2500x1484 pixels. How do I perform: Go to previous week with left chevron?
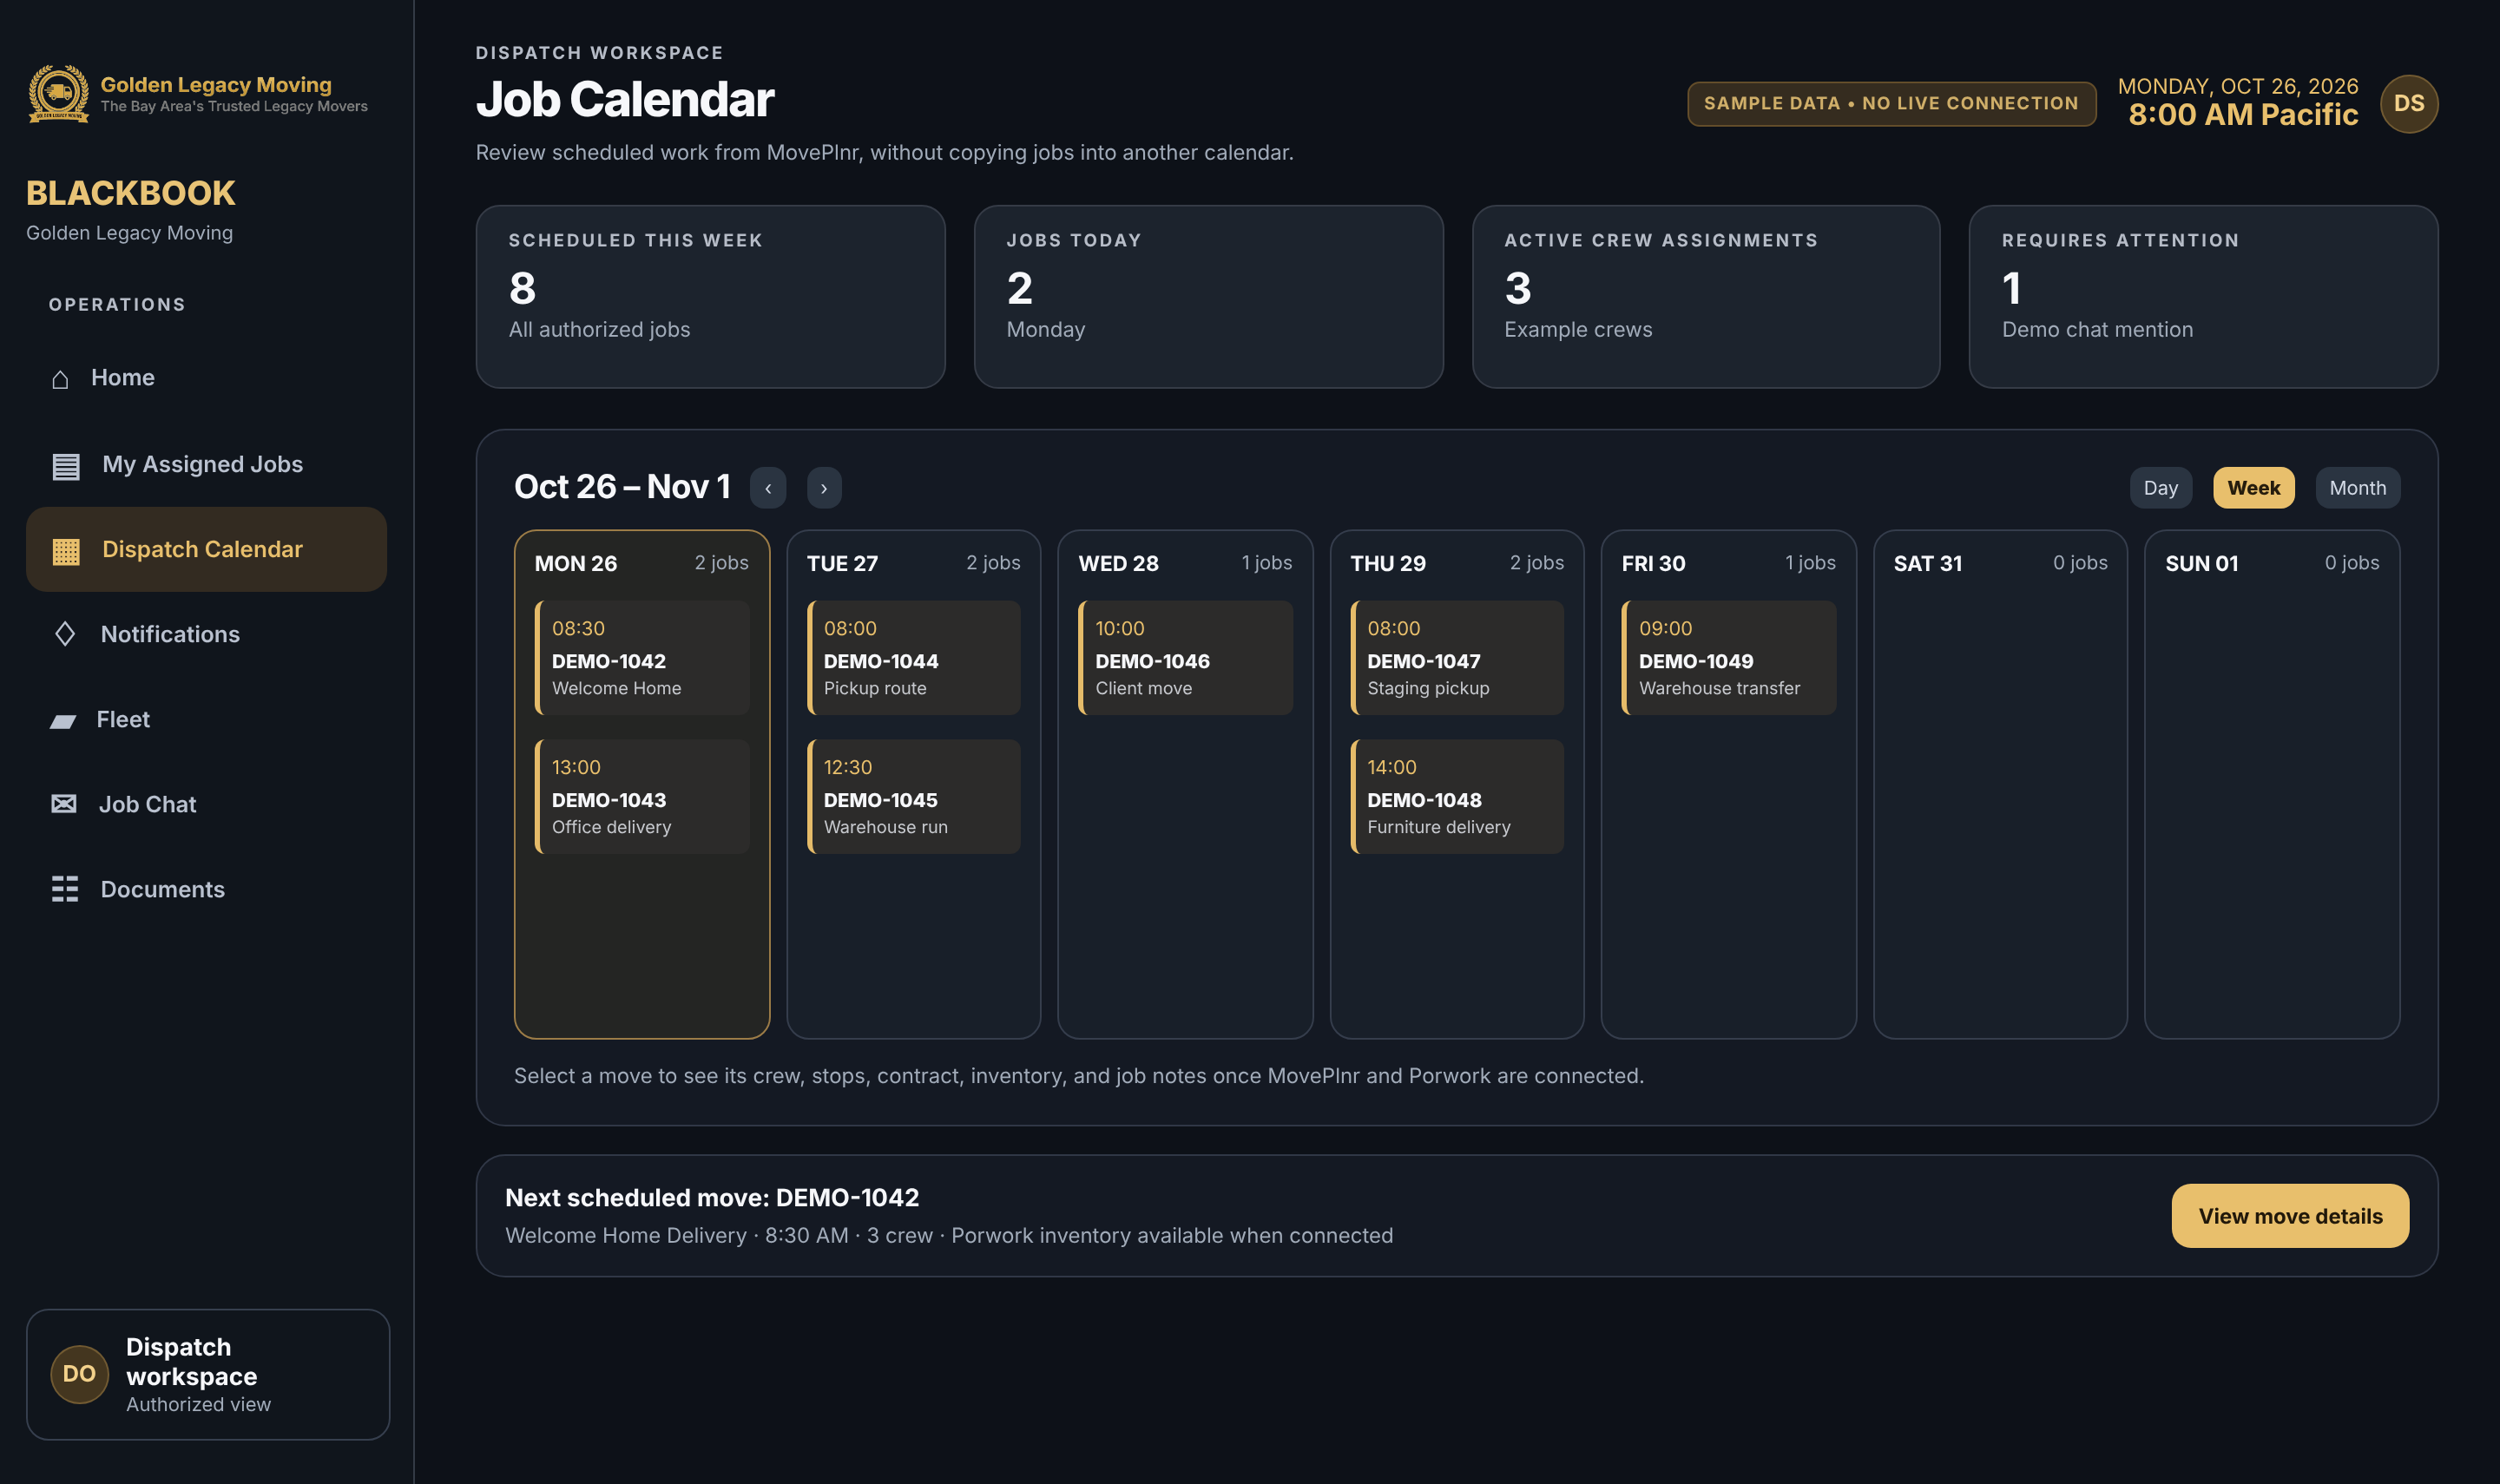(768, 488)
